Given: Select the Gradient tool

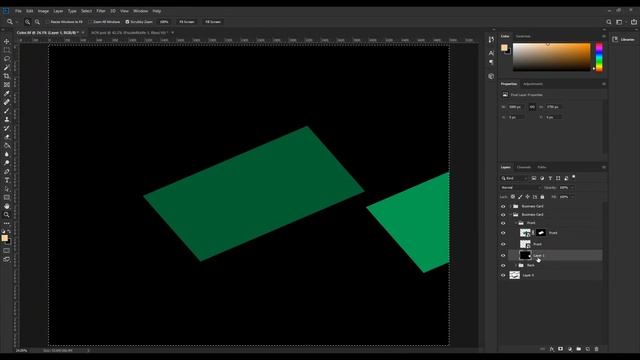Looking at the screenshot, I should click(x=7, y=146).
